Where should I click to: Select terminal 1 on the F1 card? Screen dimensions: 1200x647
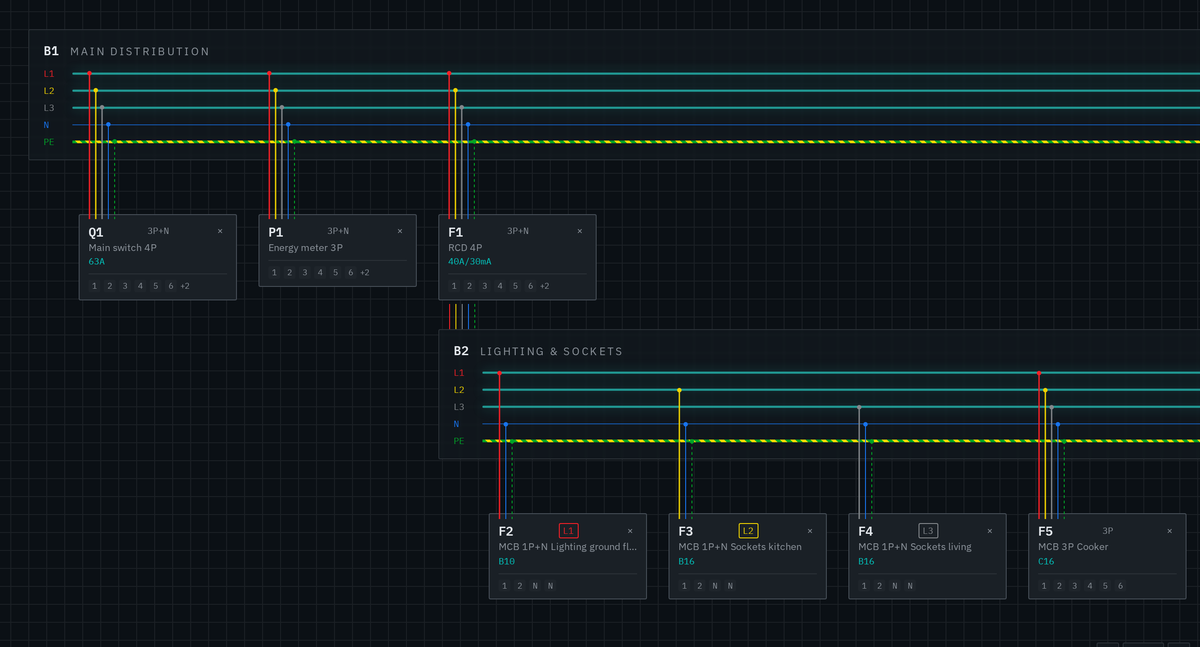(x=455, y=286)
